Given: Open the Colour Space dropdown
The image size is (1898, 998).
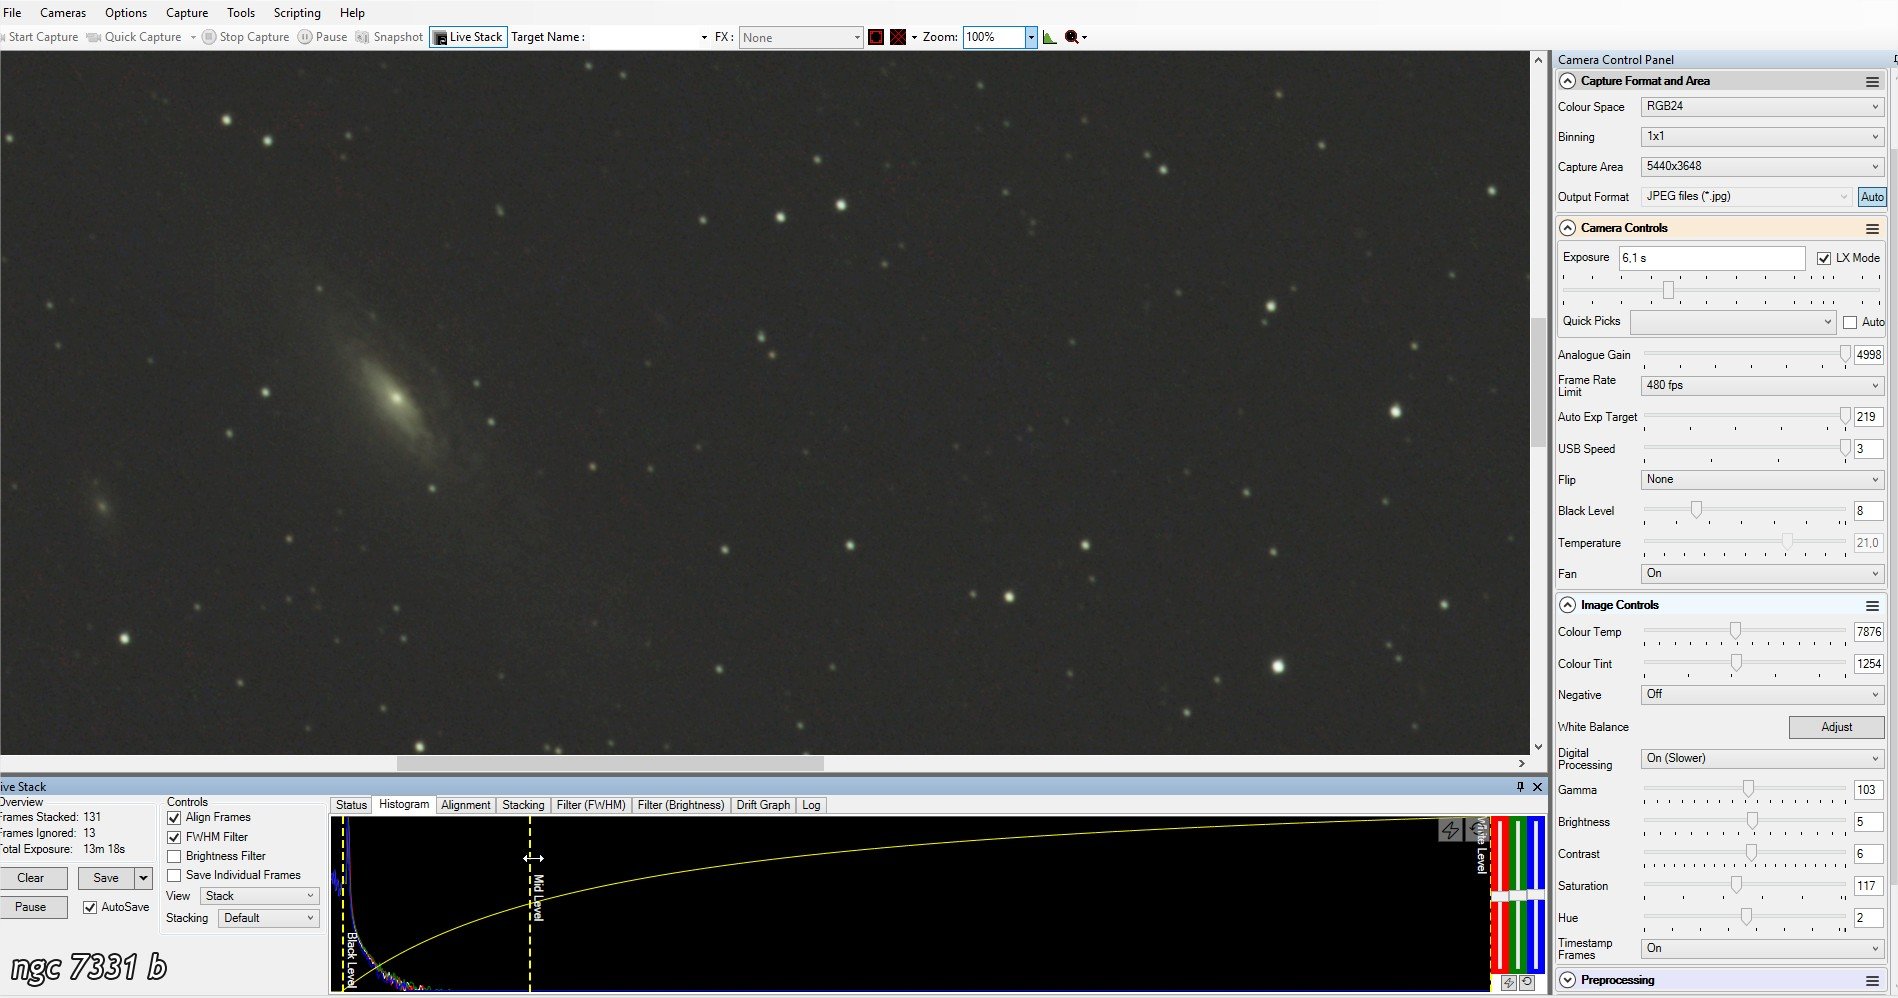Looking at the screenshot, I should (x=1763, y=106).
